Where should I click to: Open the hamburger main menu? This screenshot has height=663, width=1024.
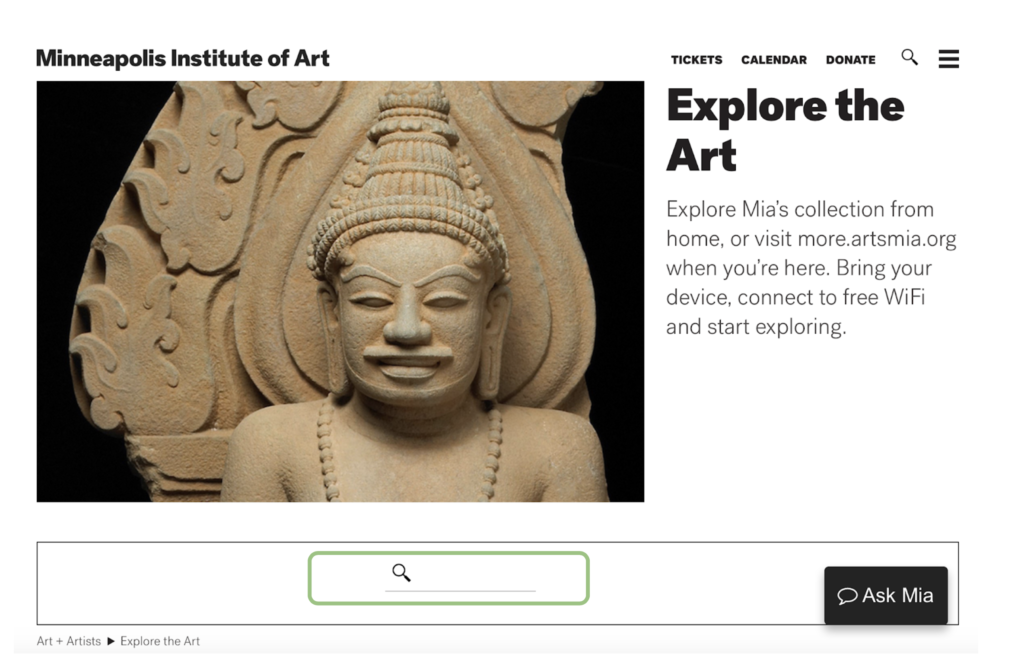948,59
